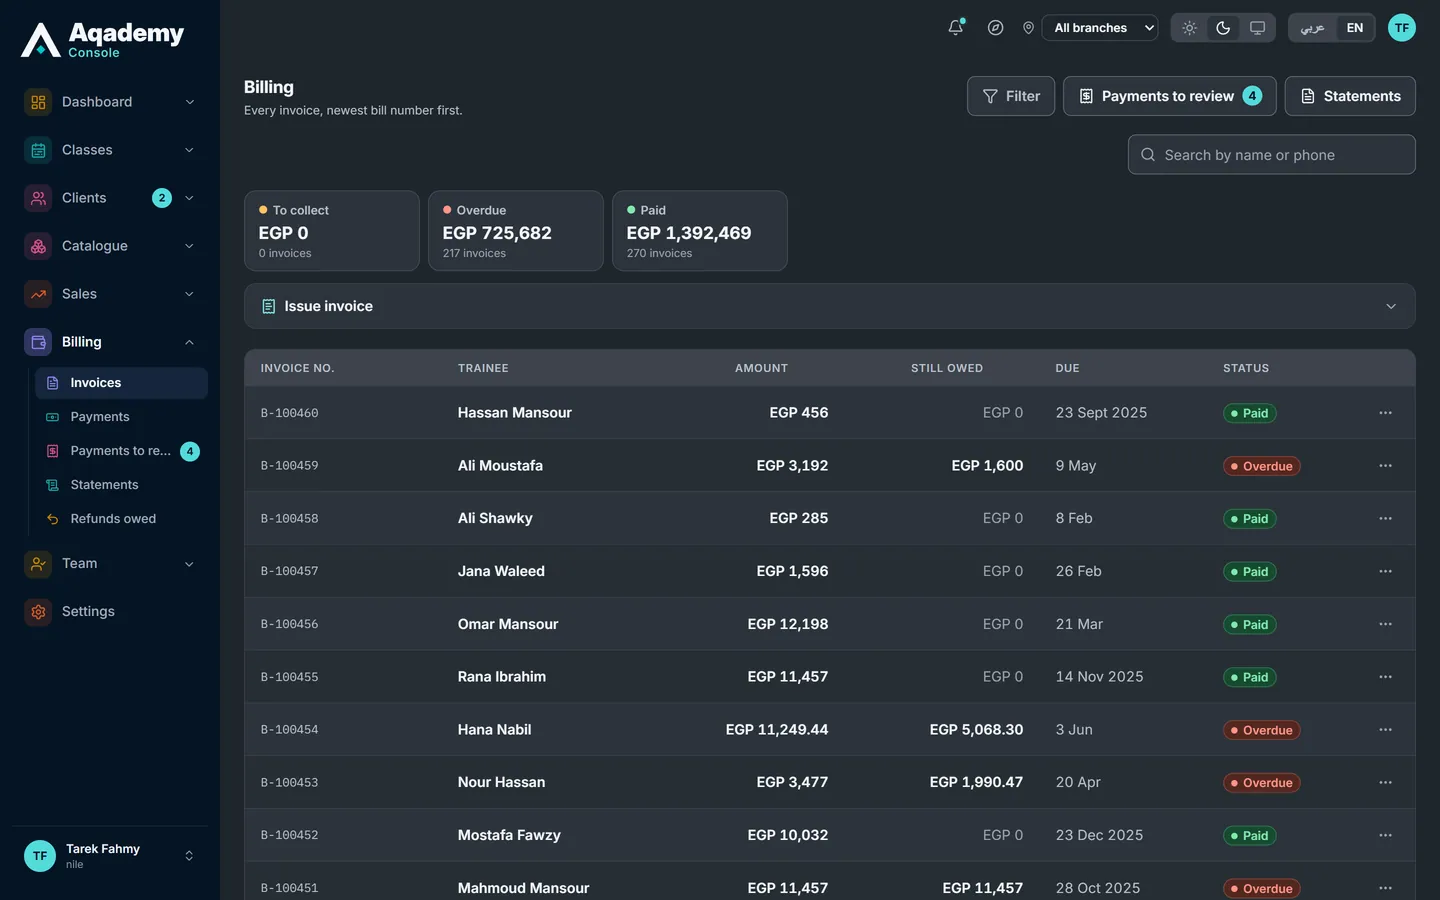Expand the Dashboard menu chevron
This screenshot has width=1440, height=900.
click(x=190, y=102)
